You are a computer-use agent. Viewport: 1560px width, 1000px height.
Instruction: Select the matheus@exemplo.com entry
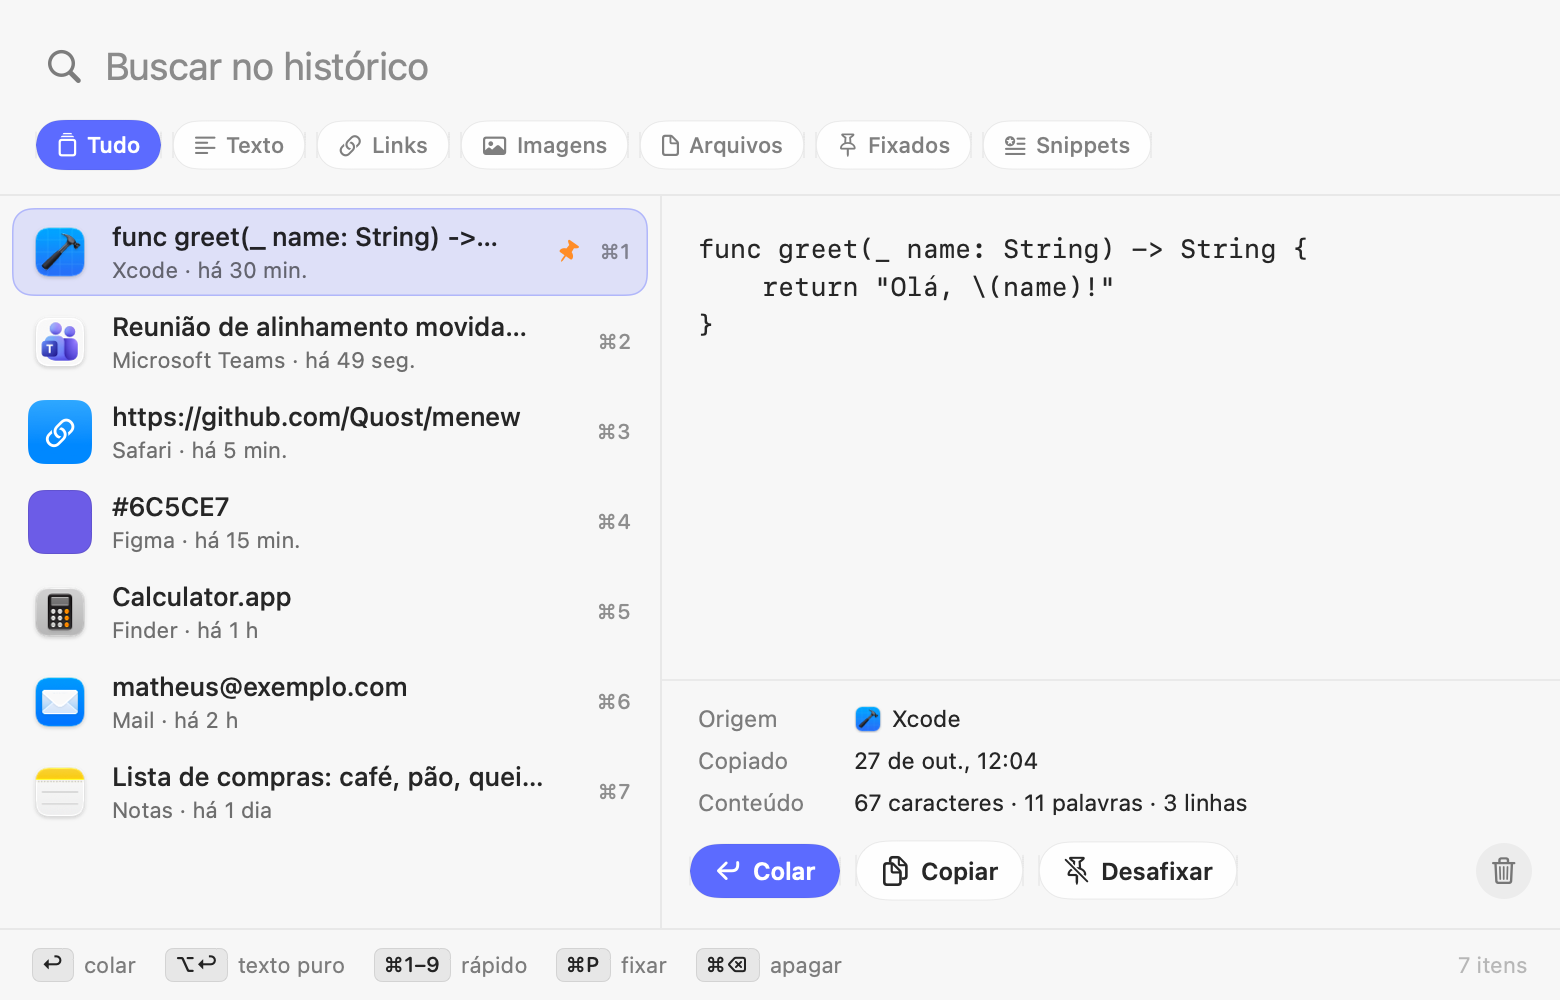point(330,702)
